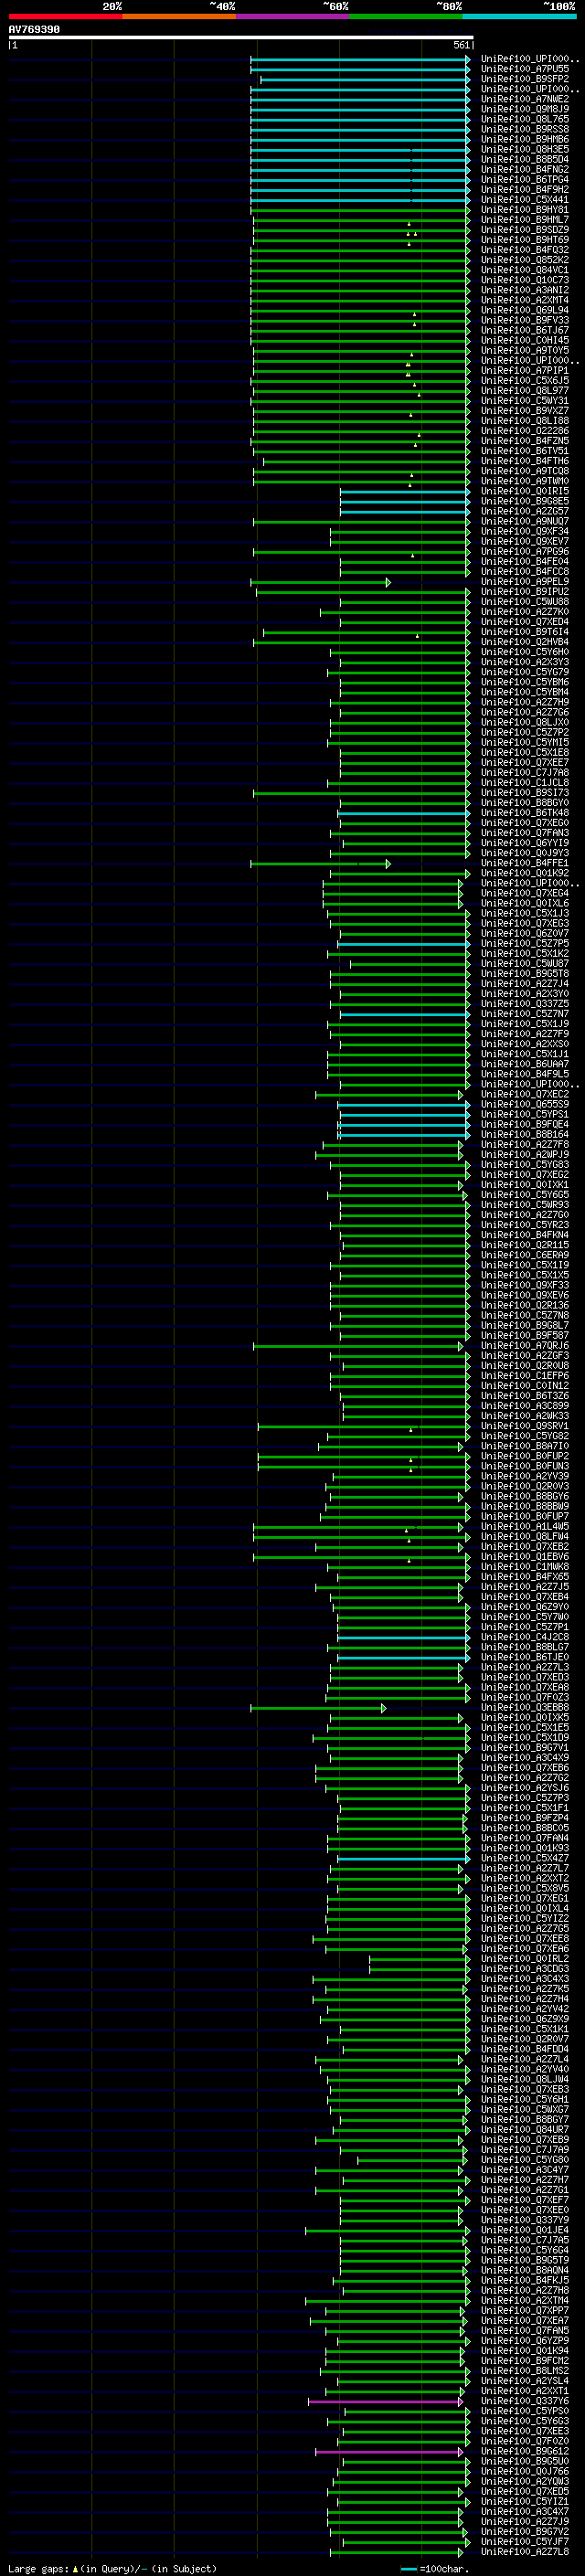
Task: Select label UniRef100_Q0IRI5
Action: point(525,491)
